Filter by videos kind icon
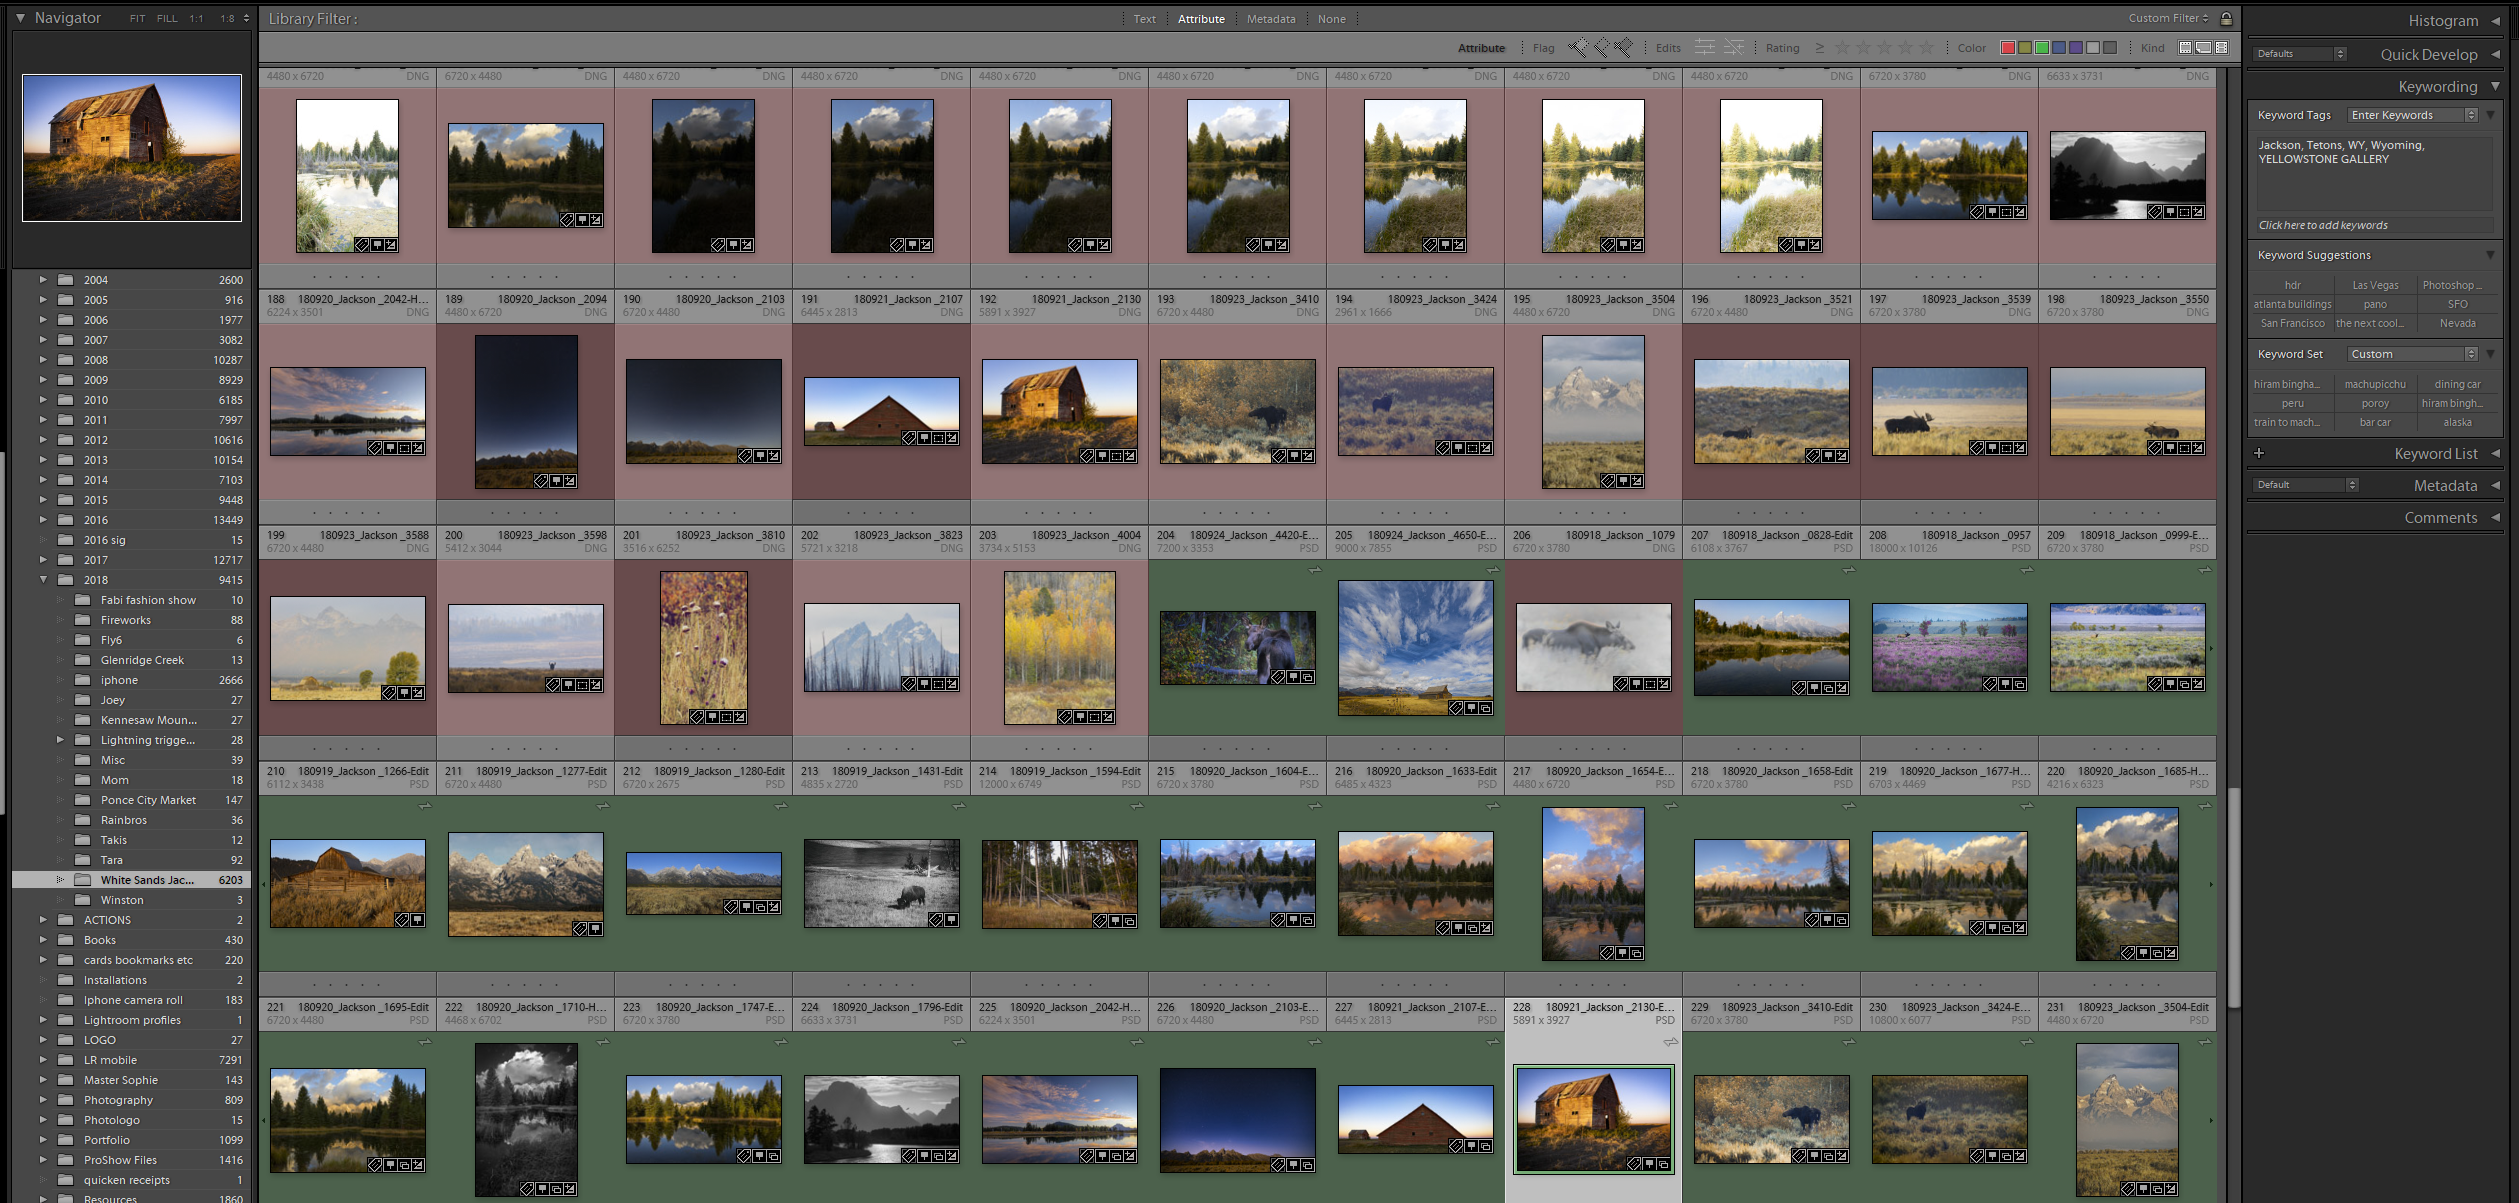 click(x=2221, y=48)
